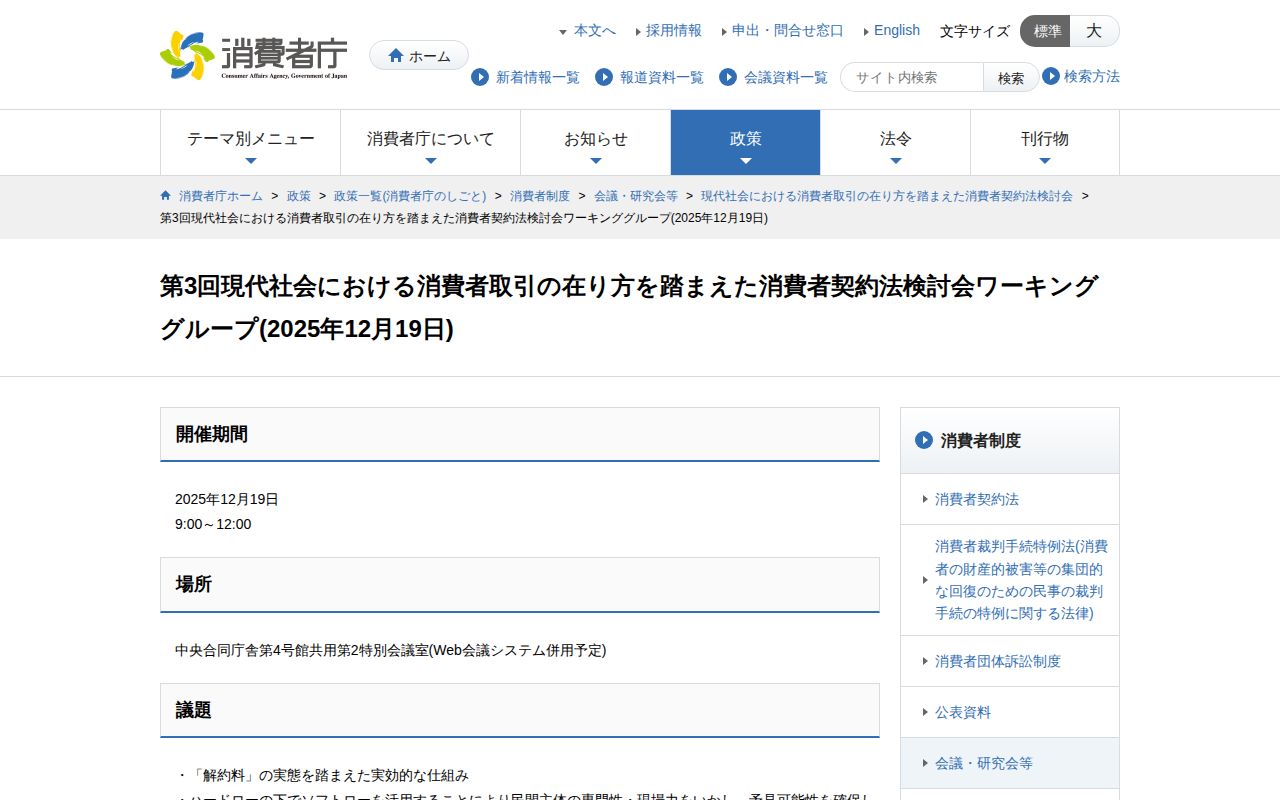This screenshot has height=800, width=1280.
Task: Go to 消費者庁ホーム breadcrumb
Action: pyautogui.click(x=221, y=196)
